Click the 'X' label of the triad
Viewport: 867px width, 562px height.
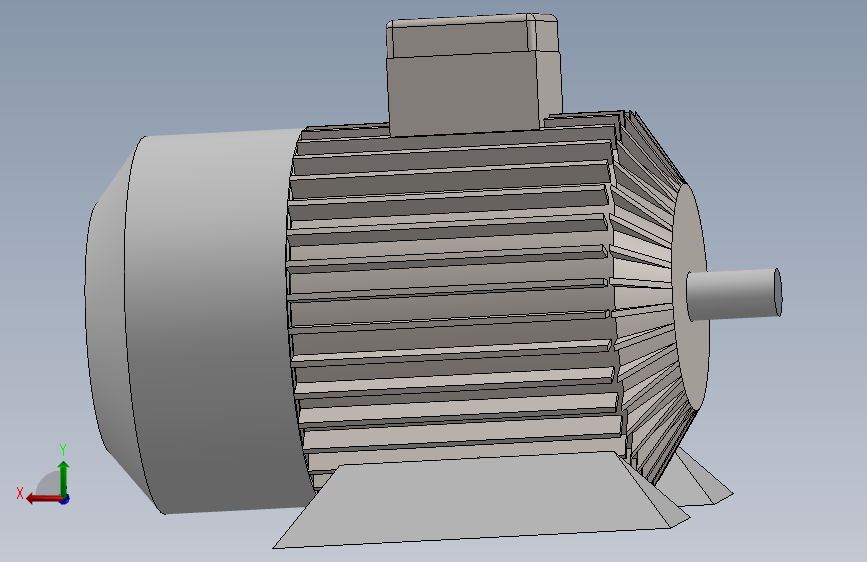click(x=20, y=493)
